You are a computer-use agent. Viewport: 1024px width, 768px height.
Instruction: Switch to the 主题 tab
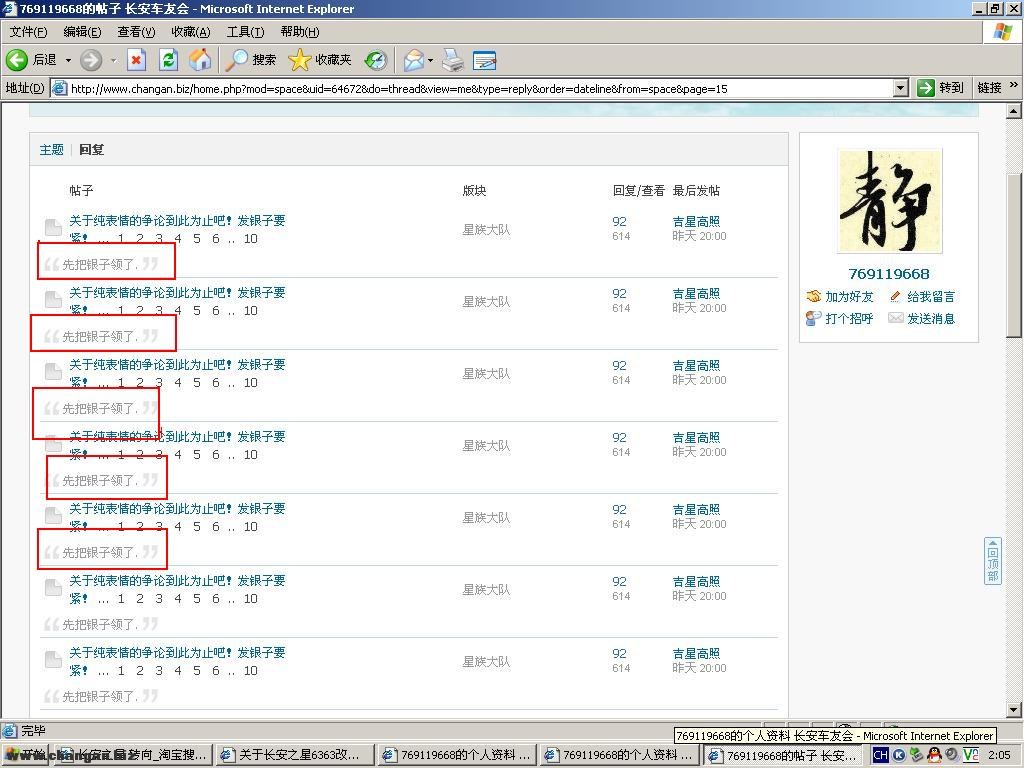coord(51,150)
